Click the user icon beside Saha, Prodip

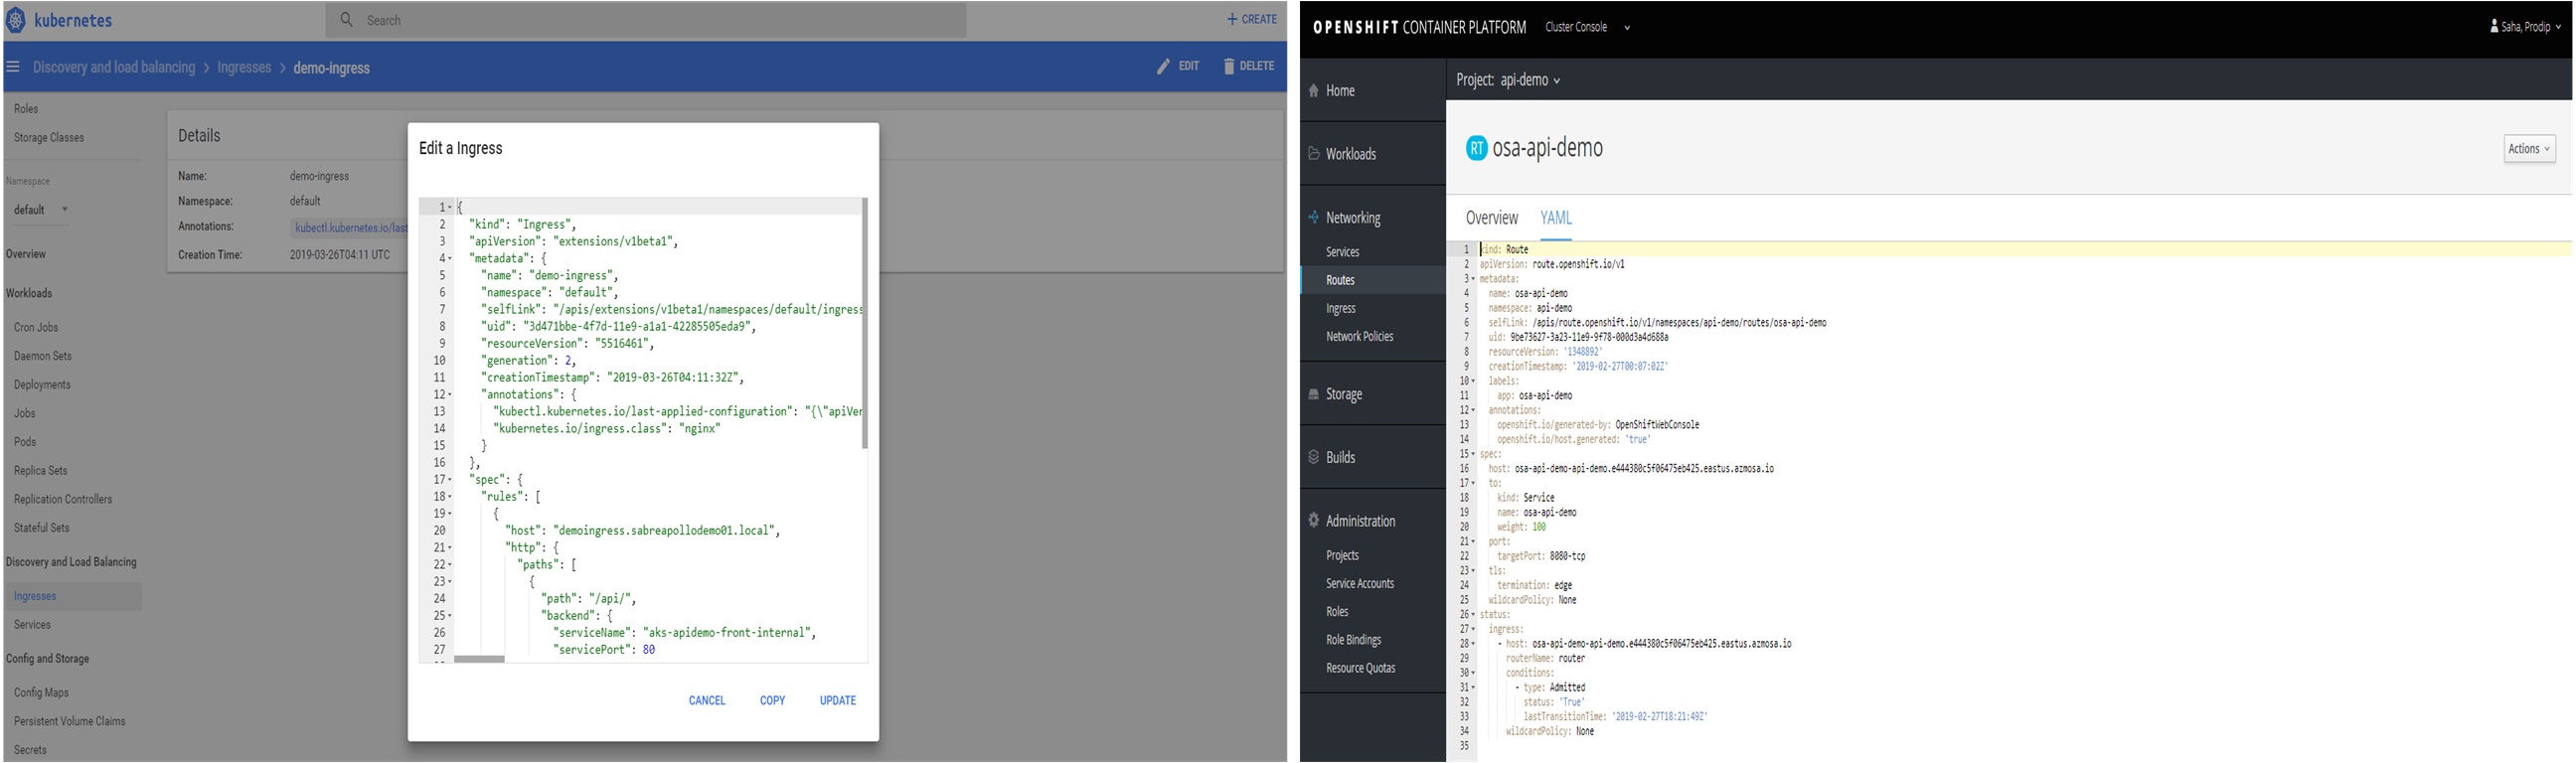(x=2494, y=26)
